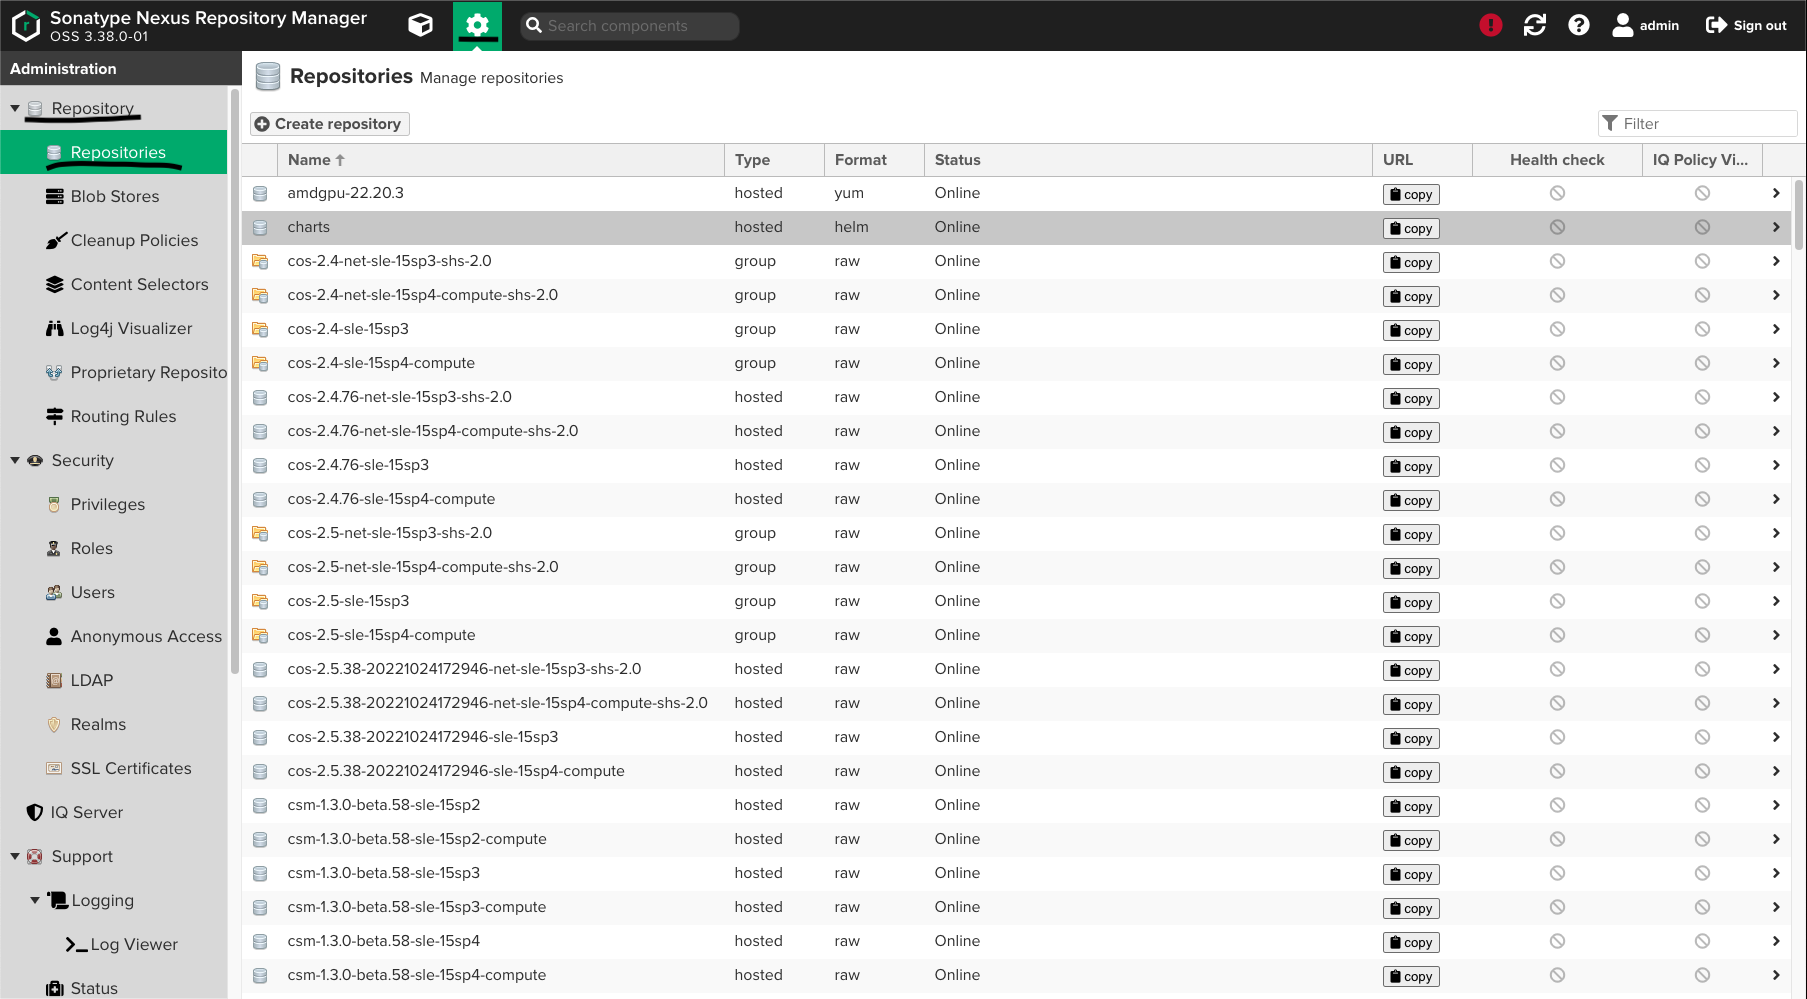The image size is (1807, 999).
Task: Click the Search components field
Action: point(630,26)
